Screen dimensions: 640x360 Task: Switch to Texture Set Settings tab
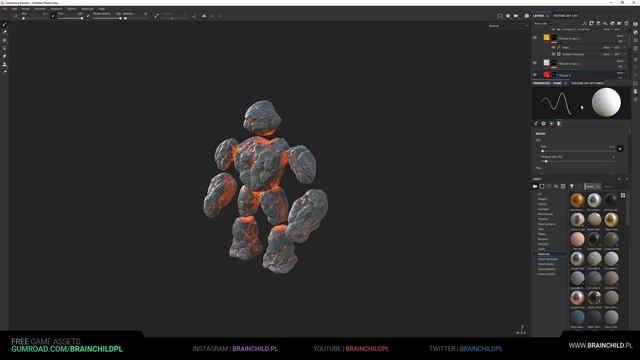(587, 83)
